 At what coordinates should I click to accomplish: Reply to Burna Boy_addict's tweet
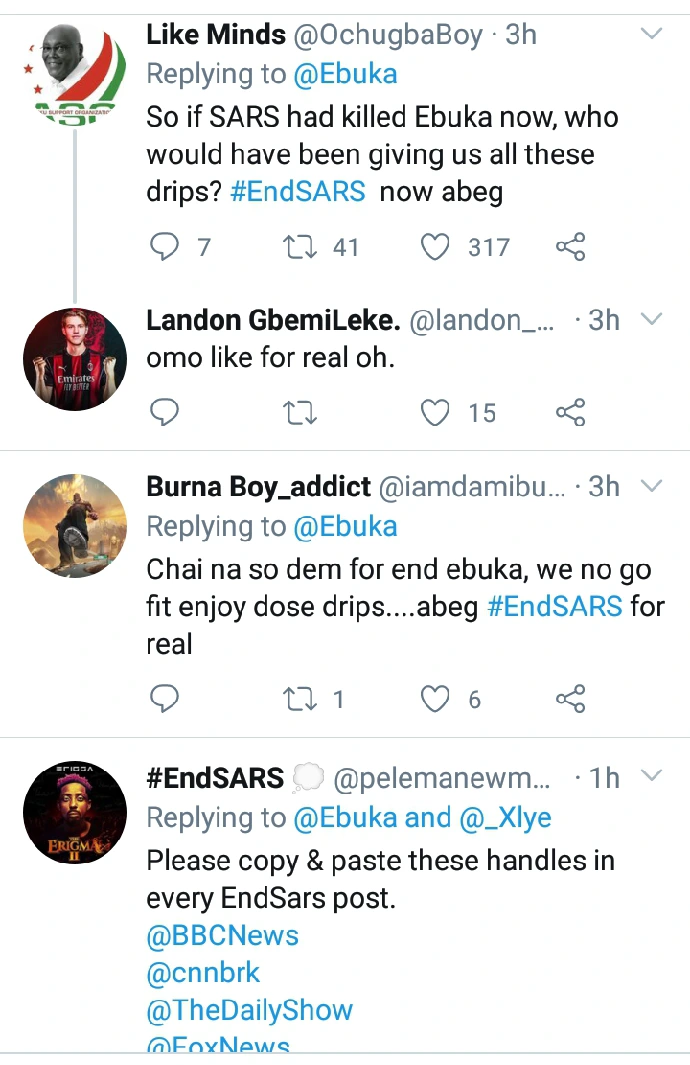click(164, 699)
